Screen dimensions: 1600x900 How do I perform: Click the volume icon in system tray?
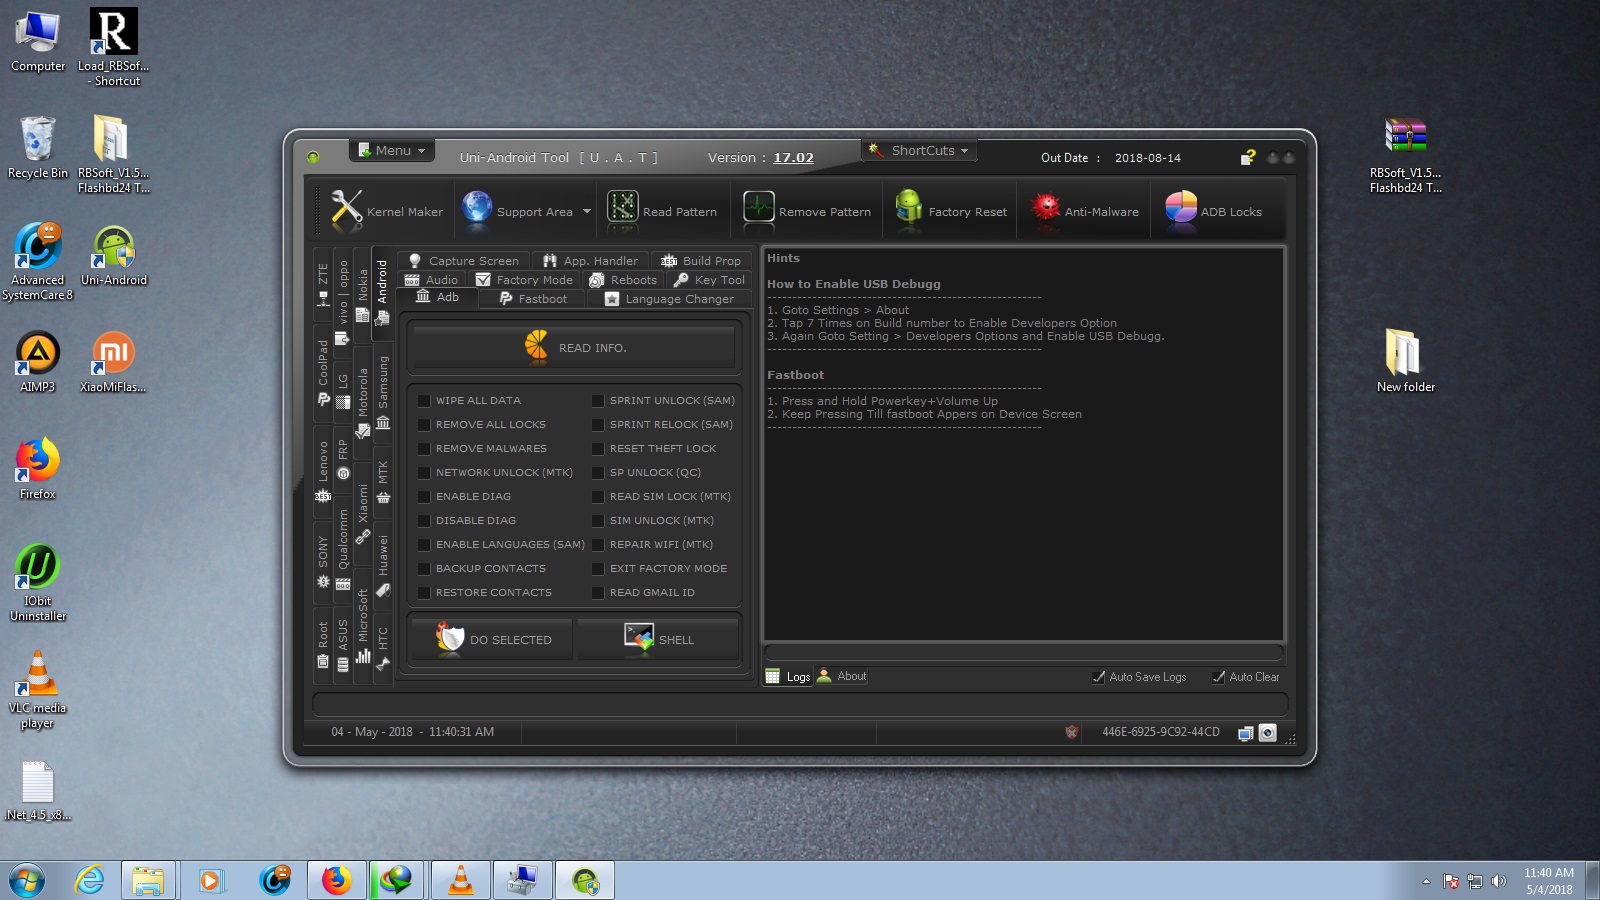click(x=1498, y=881)
